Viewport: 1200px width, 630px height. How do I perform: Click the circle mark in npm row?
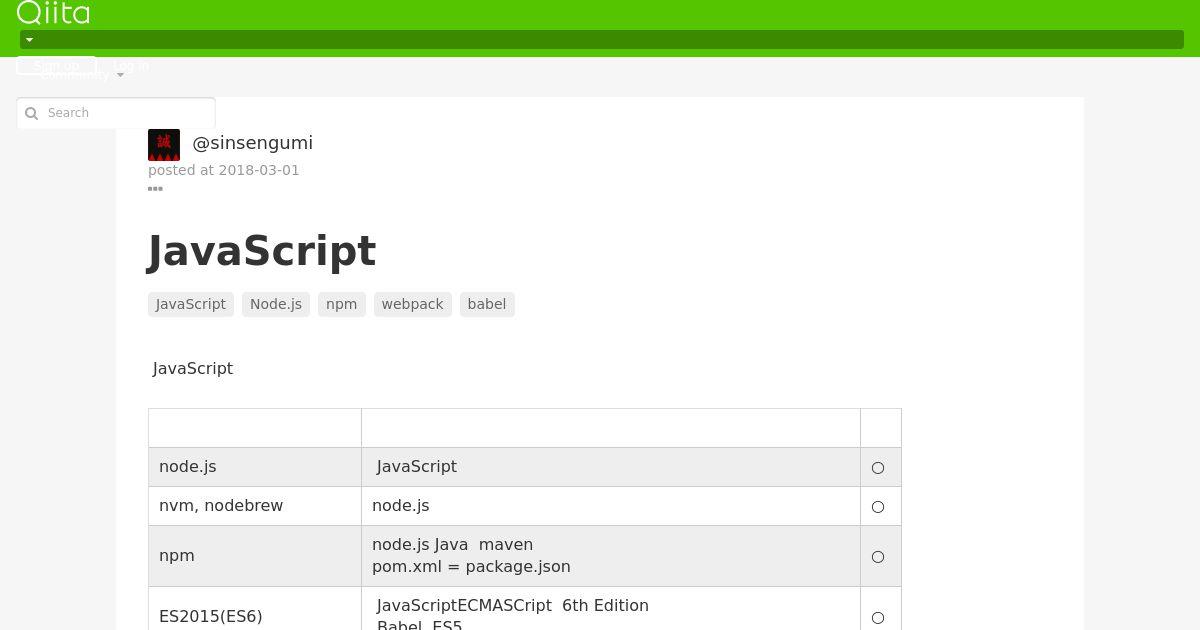[x=878, y=557]
